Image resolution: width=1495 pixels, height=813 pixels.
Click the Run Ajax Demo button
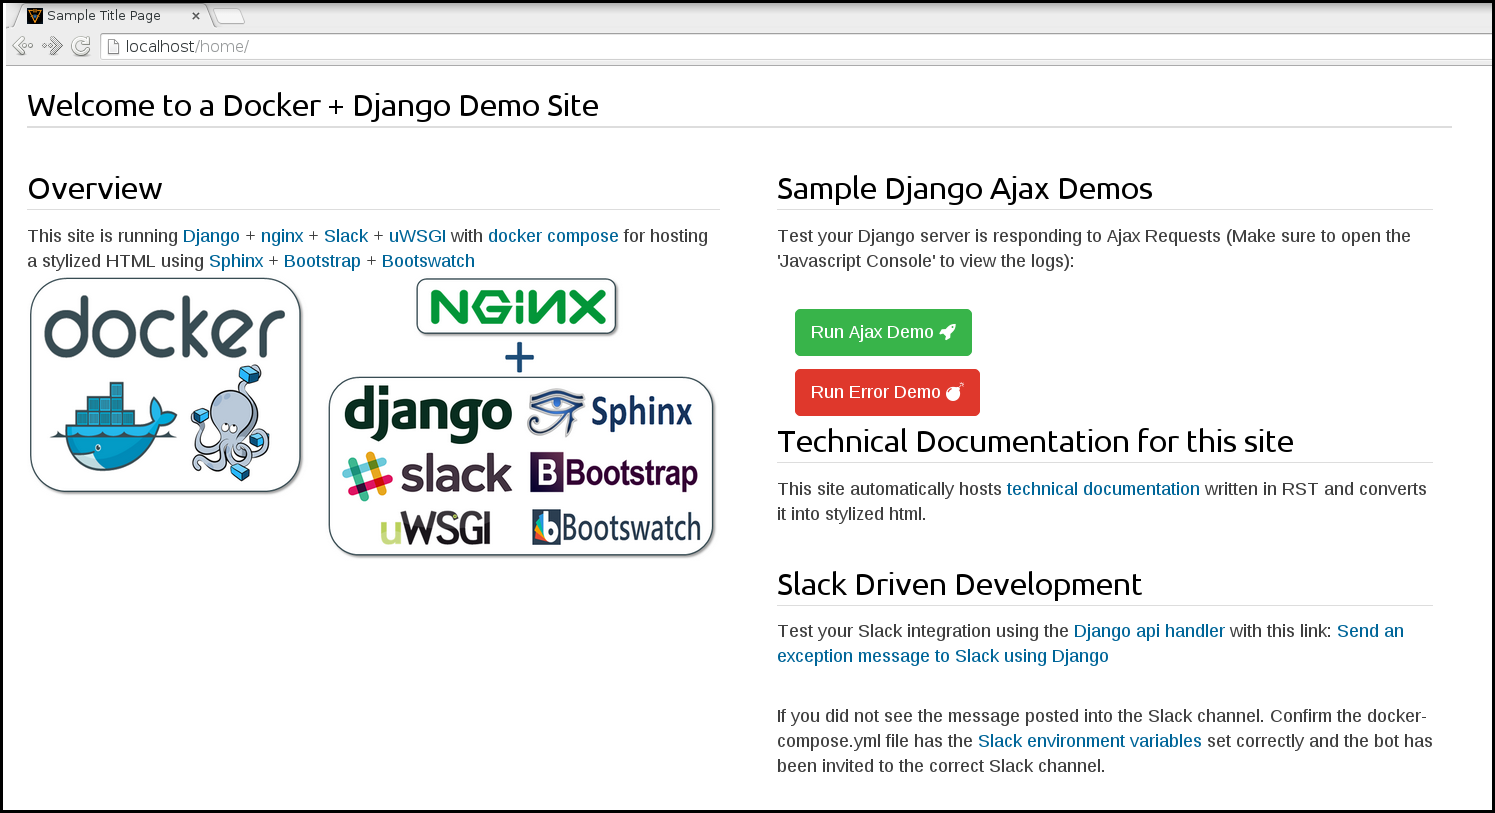[x=883, y=332]
